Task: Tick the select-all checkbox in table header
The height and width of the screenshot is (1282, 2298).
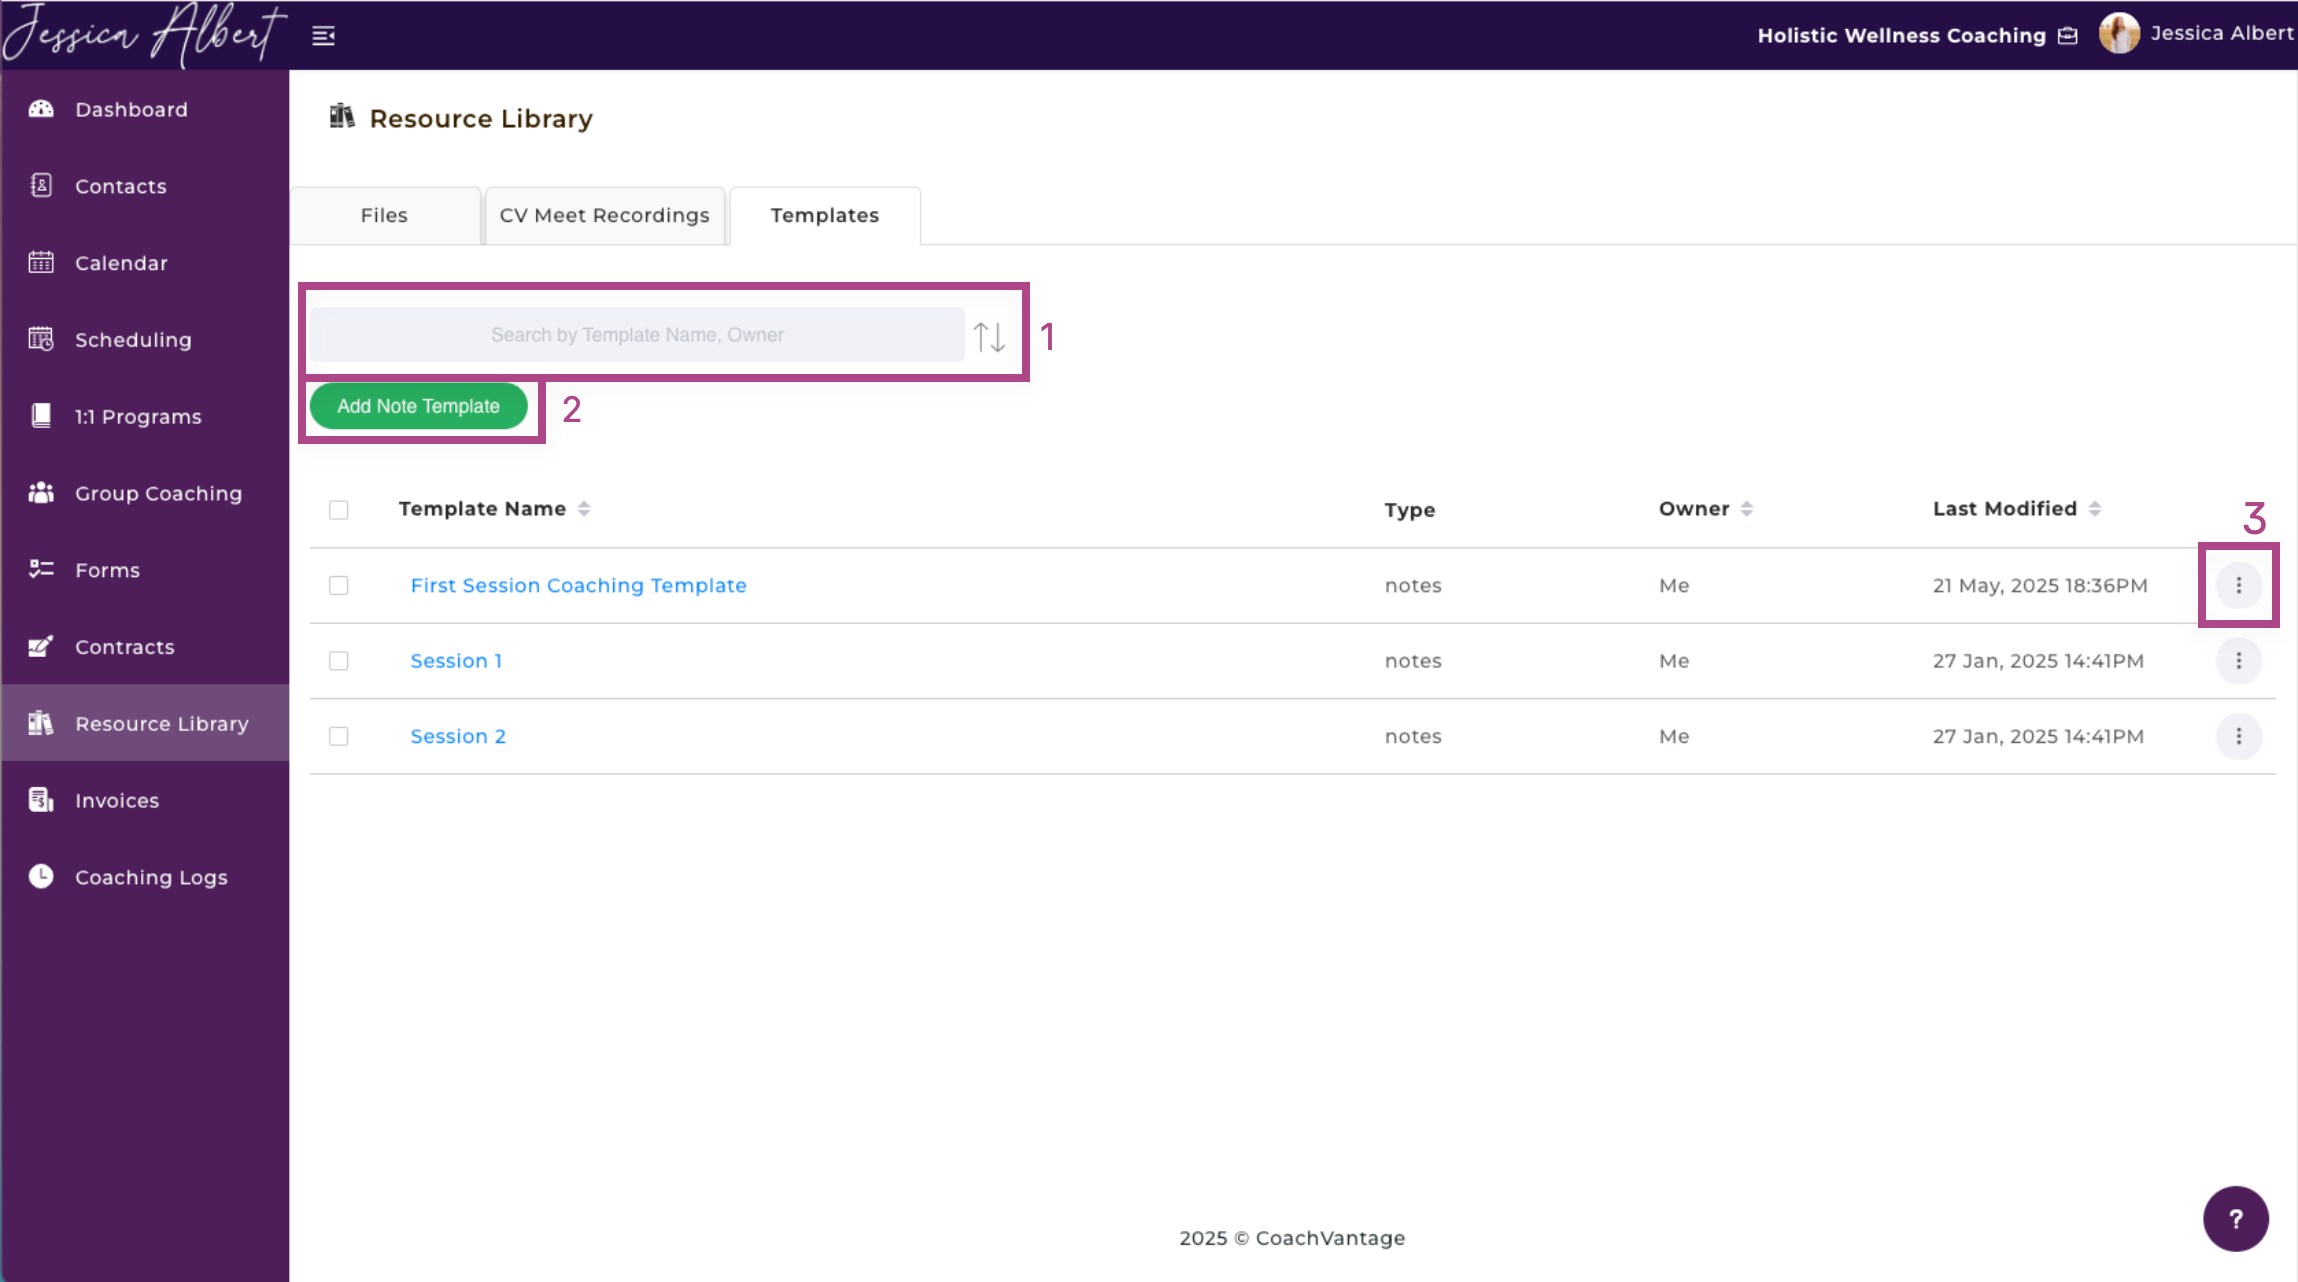Action: point(339,510)
